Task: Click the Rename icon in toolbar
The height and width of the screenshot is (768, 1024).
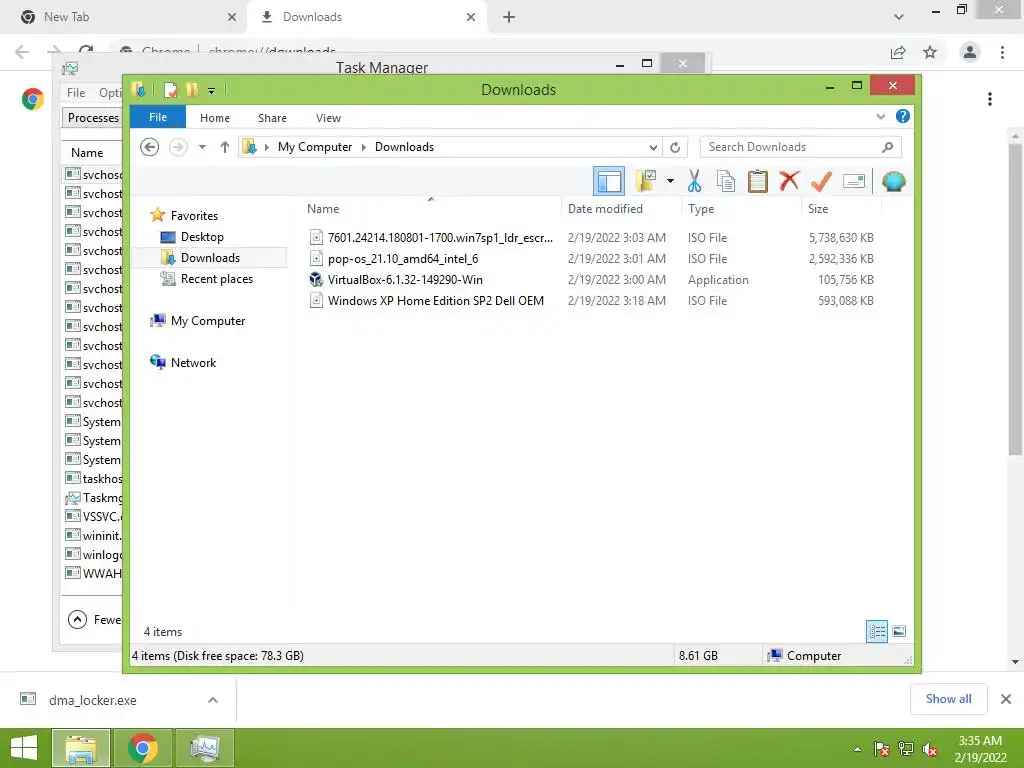Action: pos(854,181)
